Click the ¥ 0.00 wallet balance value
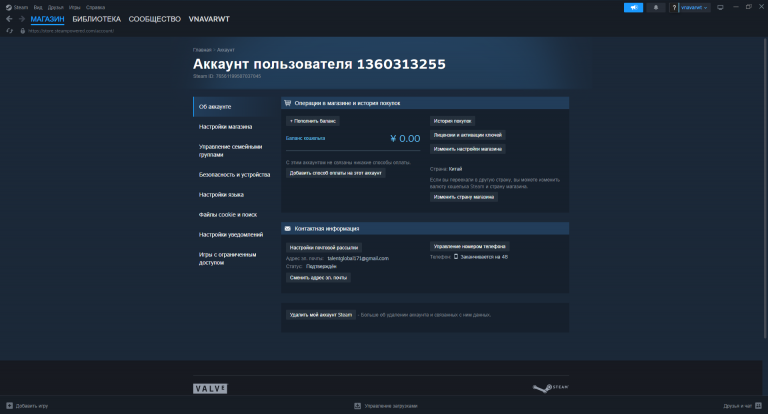The height and width of the screenshot is (414, 768). (405, 139)
